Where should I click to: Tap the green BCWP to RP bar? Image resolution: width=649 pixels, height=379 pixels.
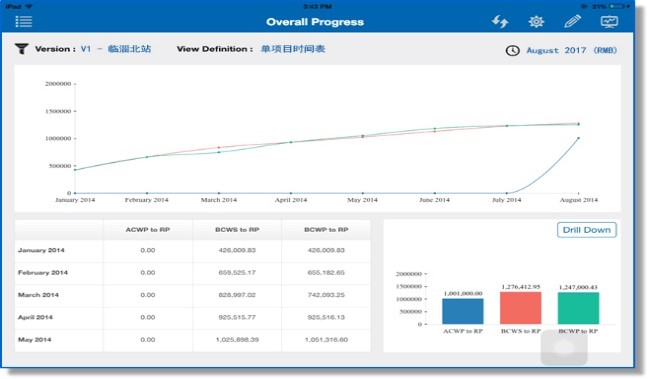tap(578, 308)
